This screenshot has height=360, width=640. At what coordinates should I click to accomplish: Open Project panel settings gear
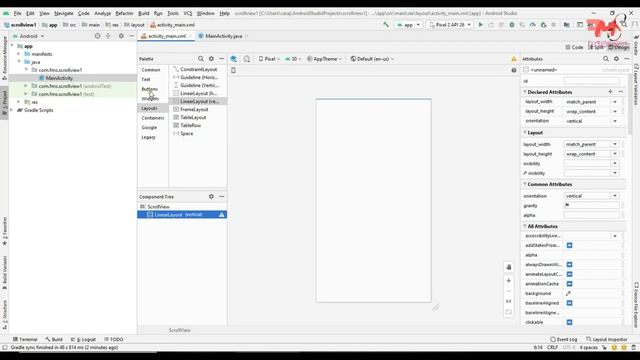(121, 36)
